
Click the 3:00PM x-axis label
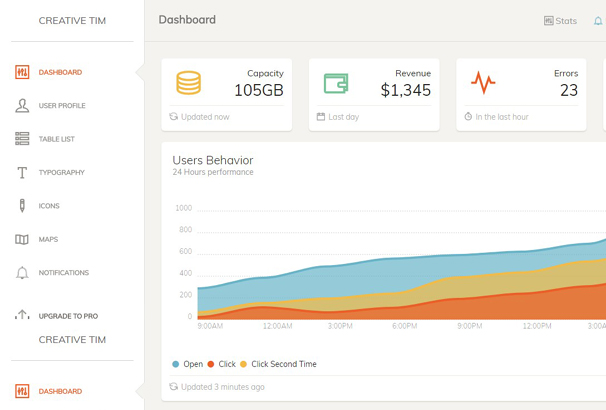[340, 326]
